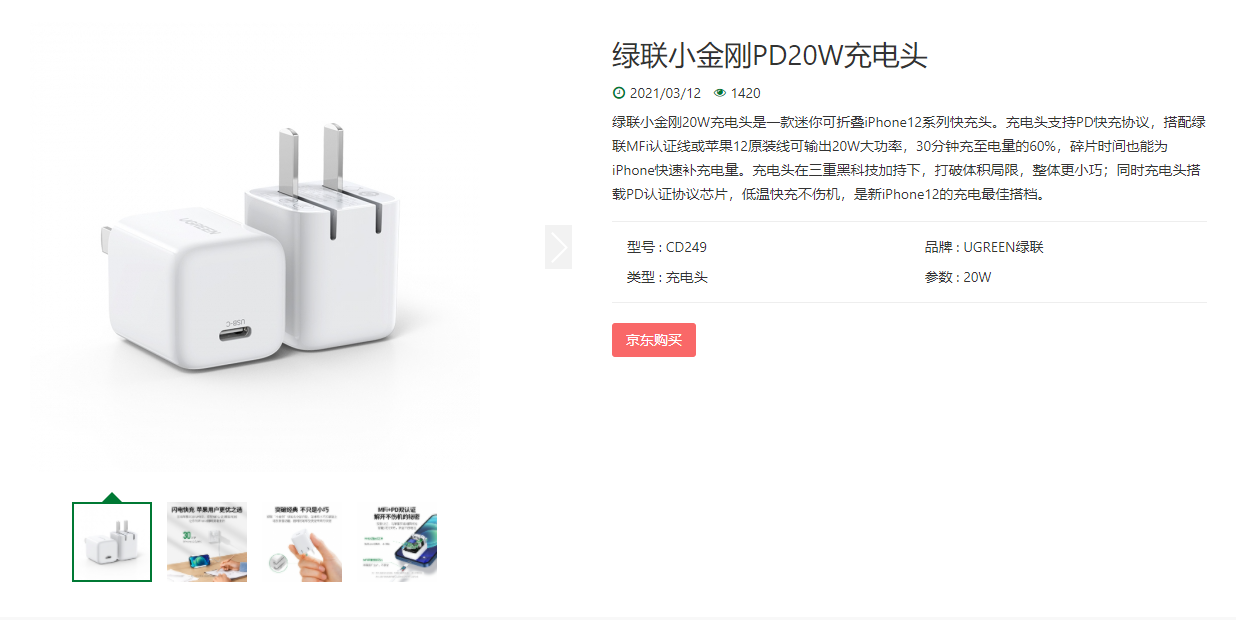This screenshot has height=620, width=1236.
Task: Open the 绿联小金刚PD20W充电头 title
Action: point(770,56)
